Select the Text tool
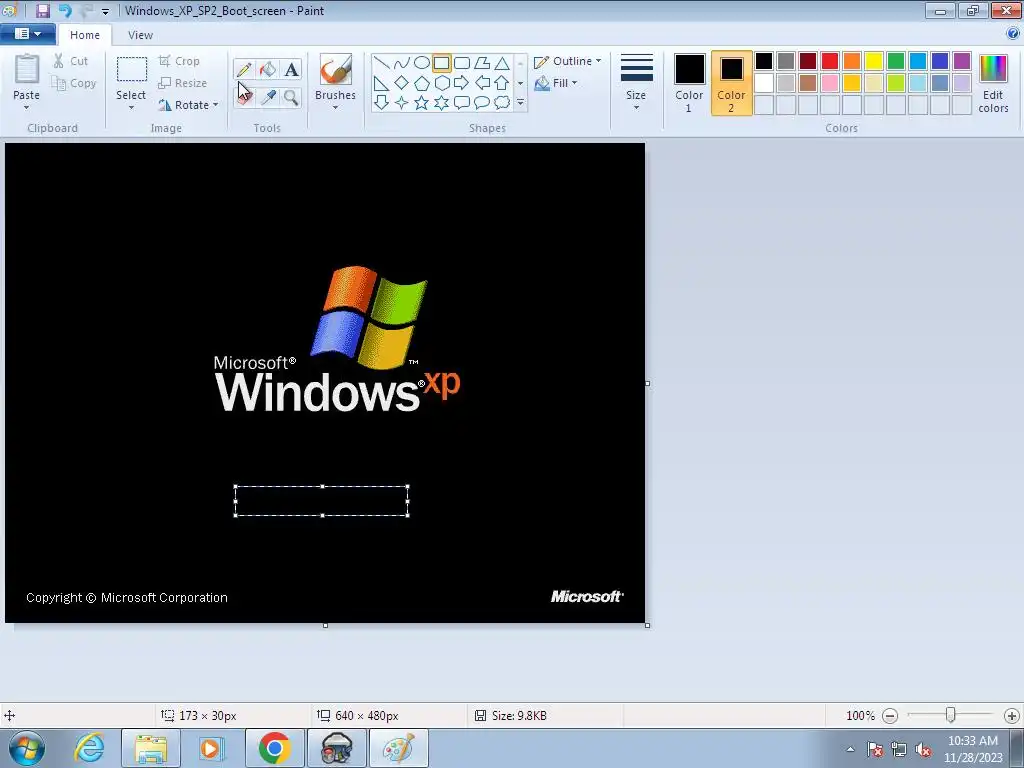Viewport: 1024px width, 768px height. pos(291,69)
